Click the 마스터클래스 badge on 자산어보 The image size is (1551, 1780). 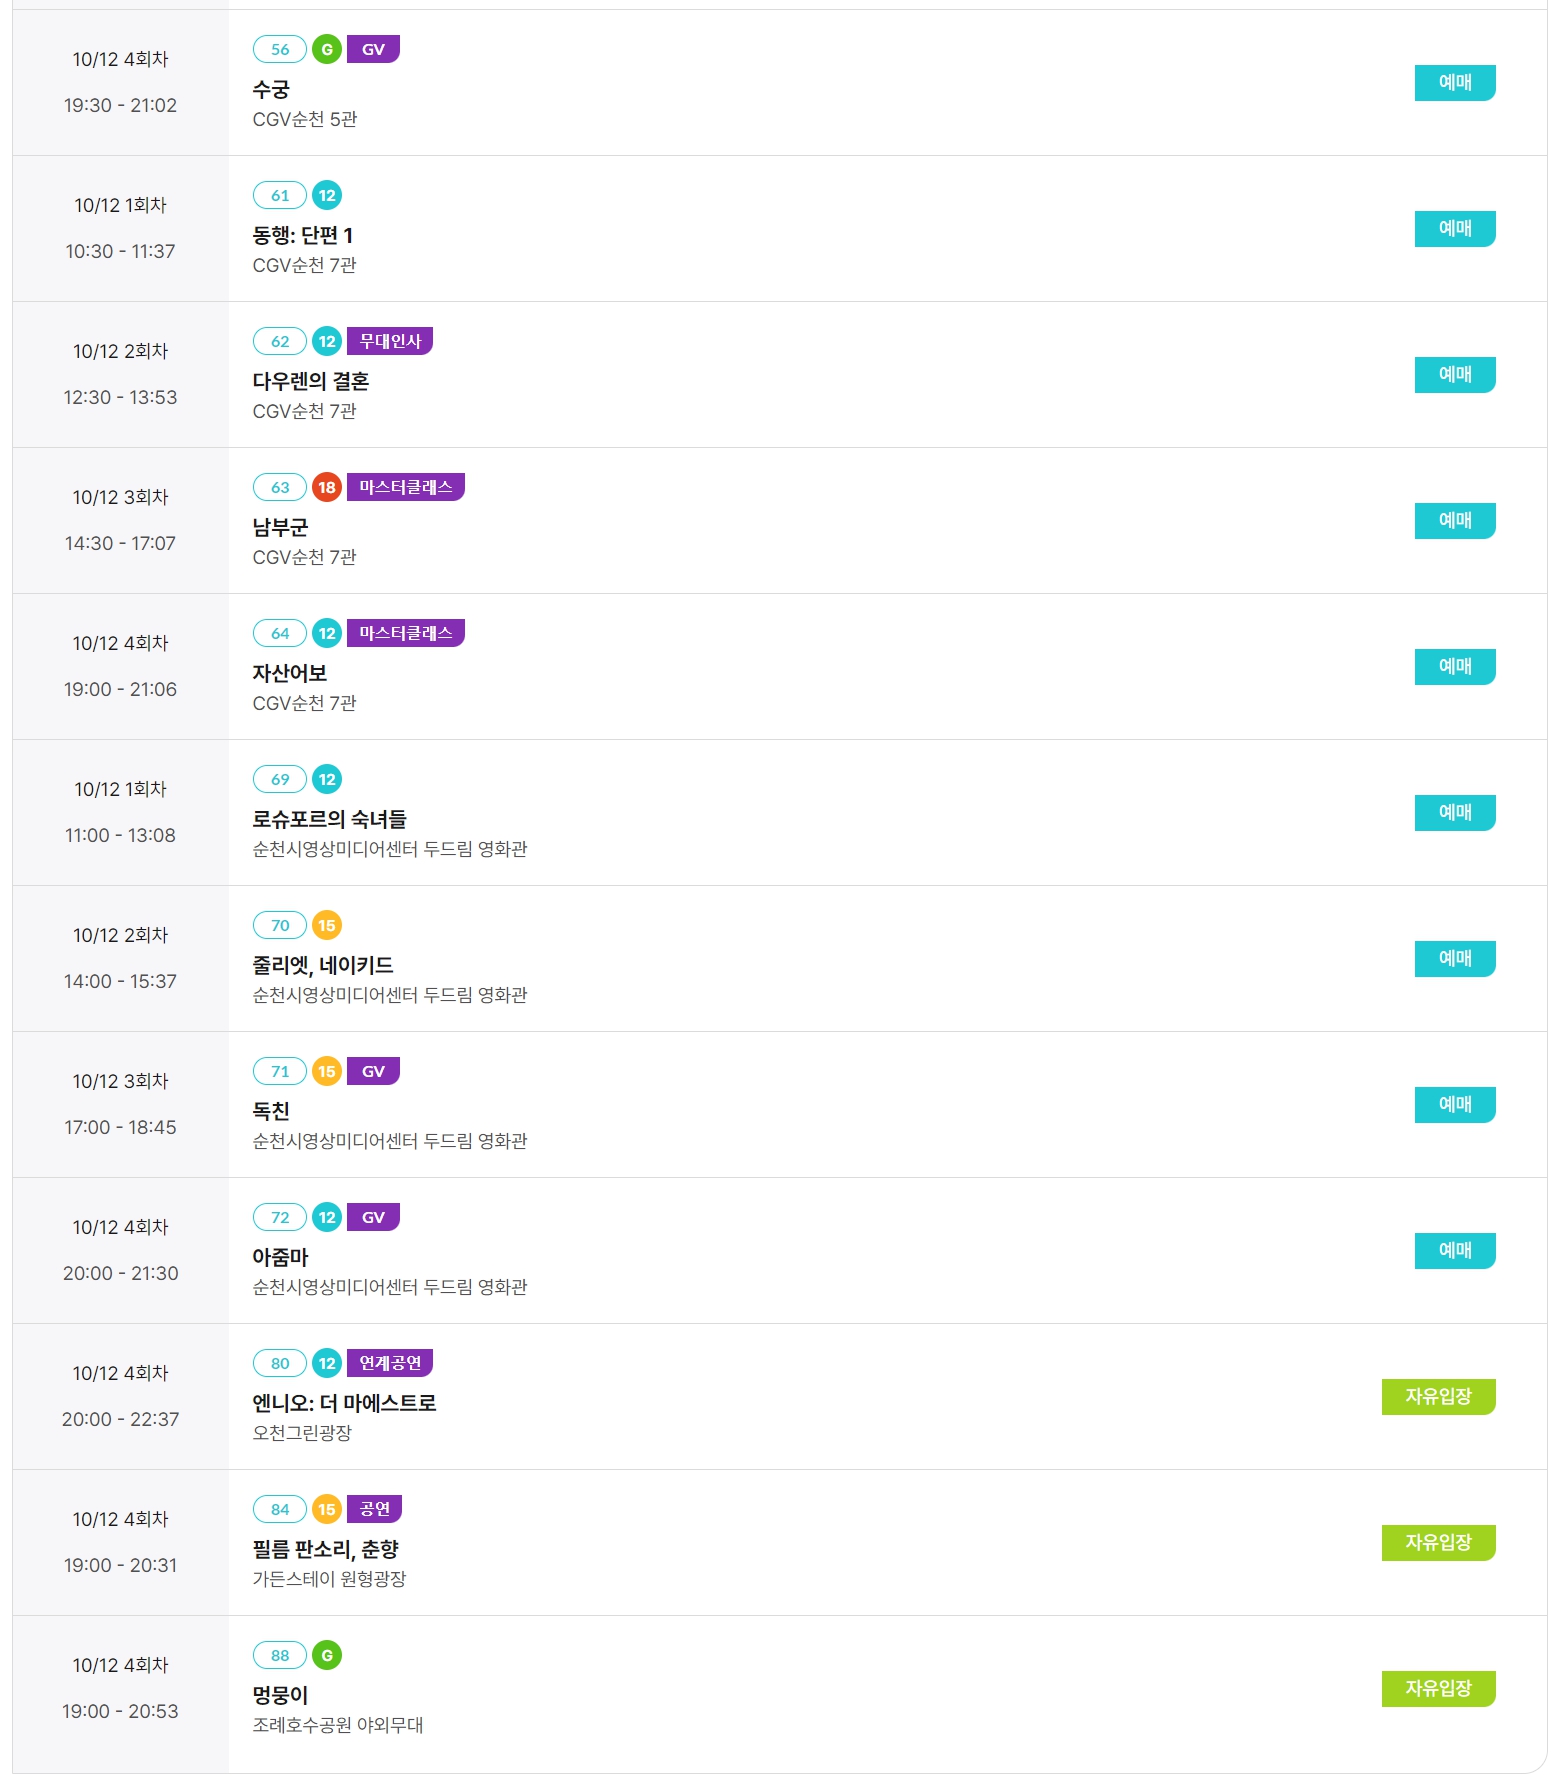pos(406,633)
